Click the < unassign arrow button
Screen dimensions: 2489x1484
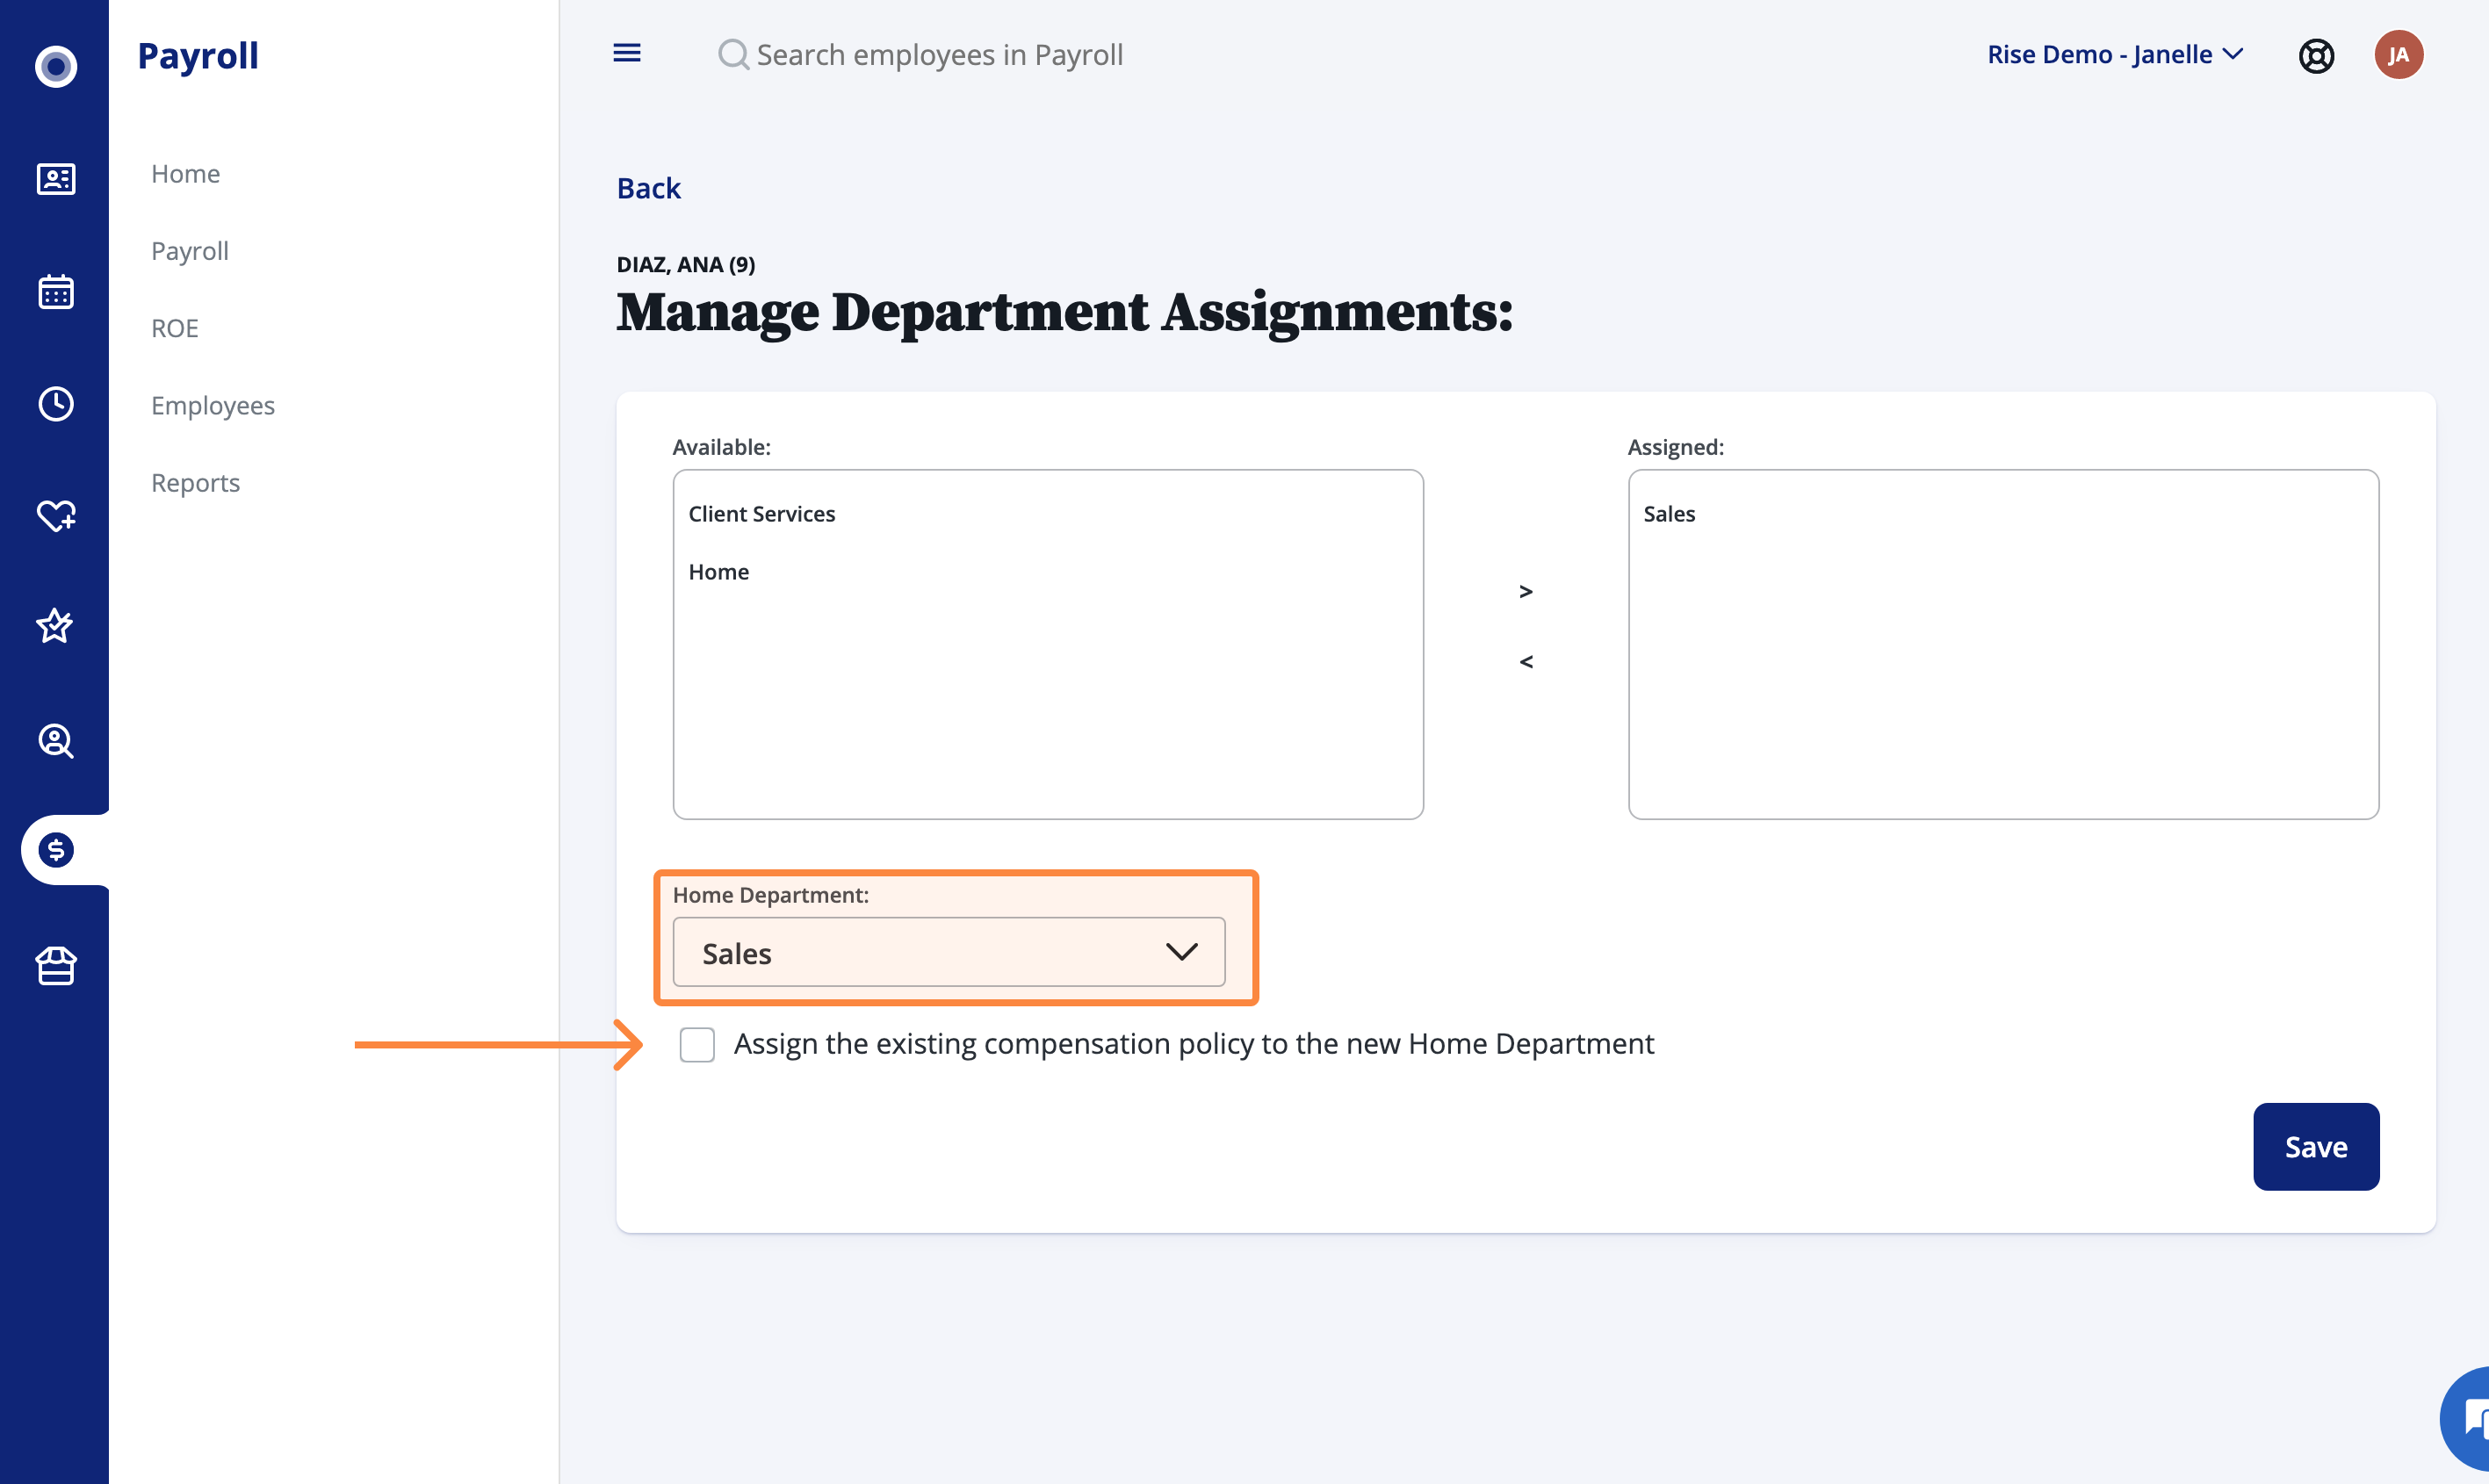point(1526,661)
